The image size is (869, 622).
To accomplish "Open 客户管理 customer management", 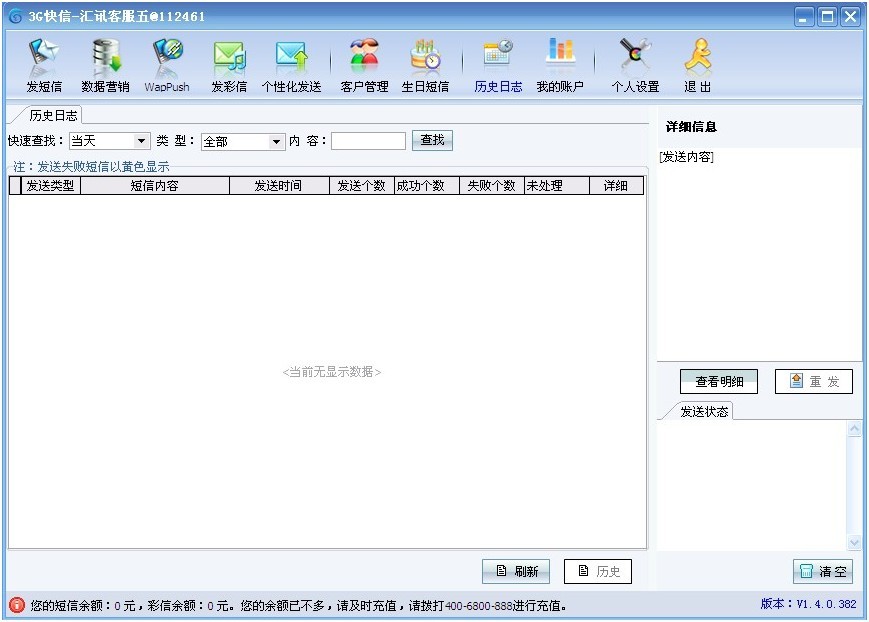I will [364, 65].
